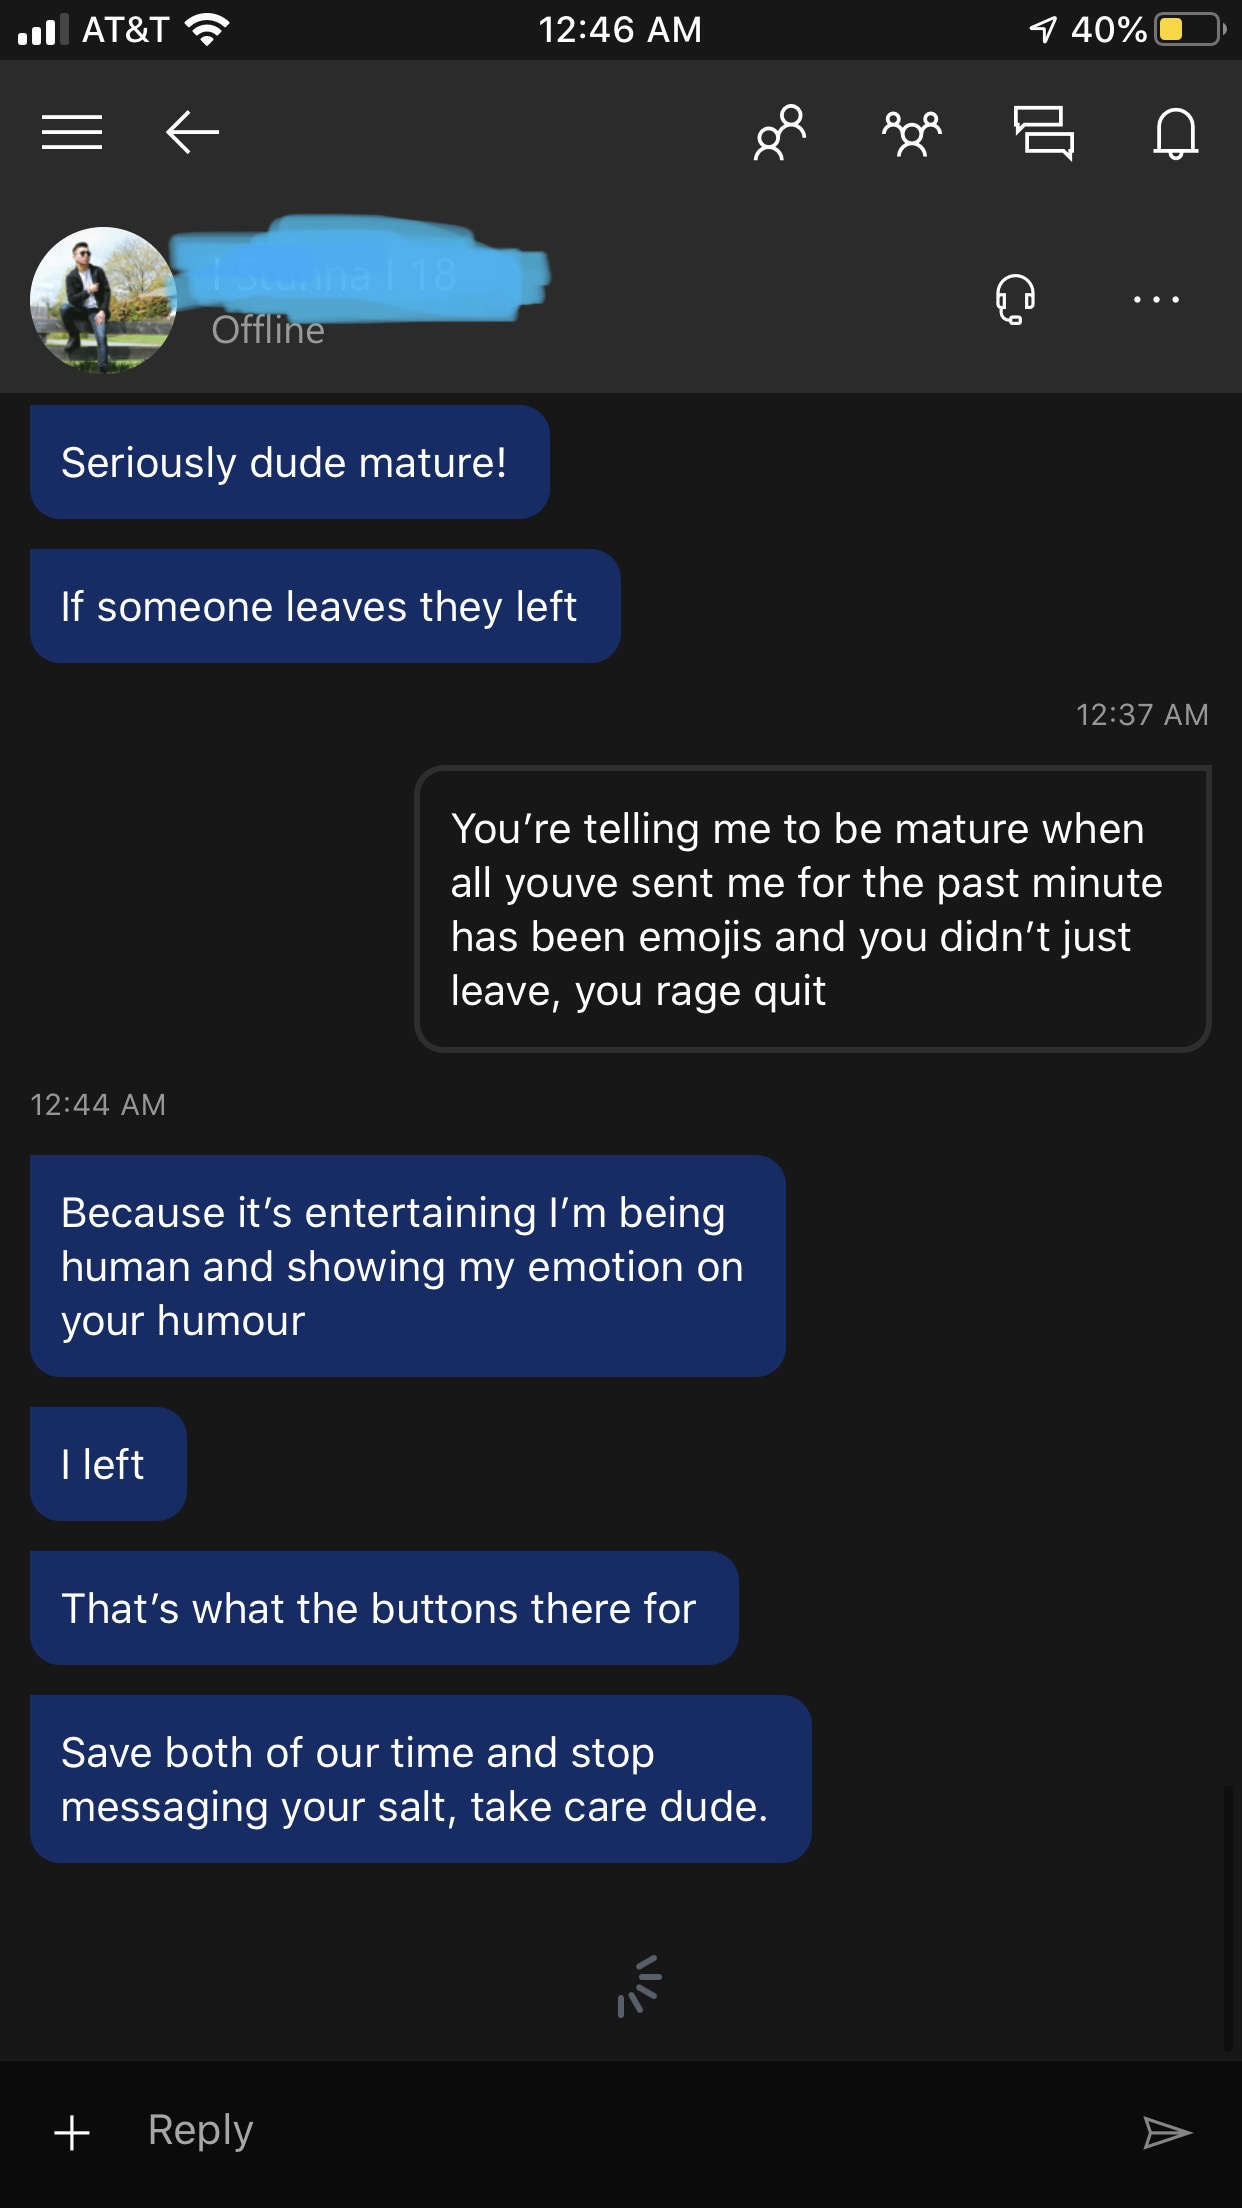
Task: Open the three-person group icon
Action: [x=912, y=133]
